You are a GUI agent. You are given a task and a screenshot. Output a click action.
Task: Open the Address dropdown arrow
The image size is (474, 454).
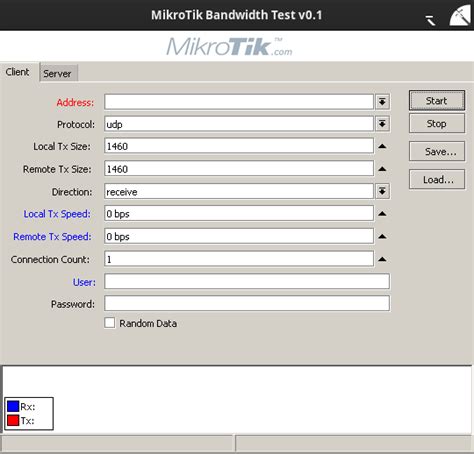382,102
